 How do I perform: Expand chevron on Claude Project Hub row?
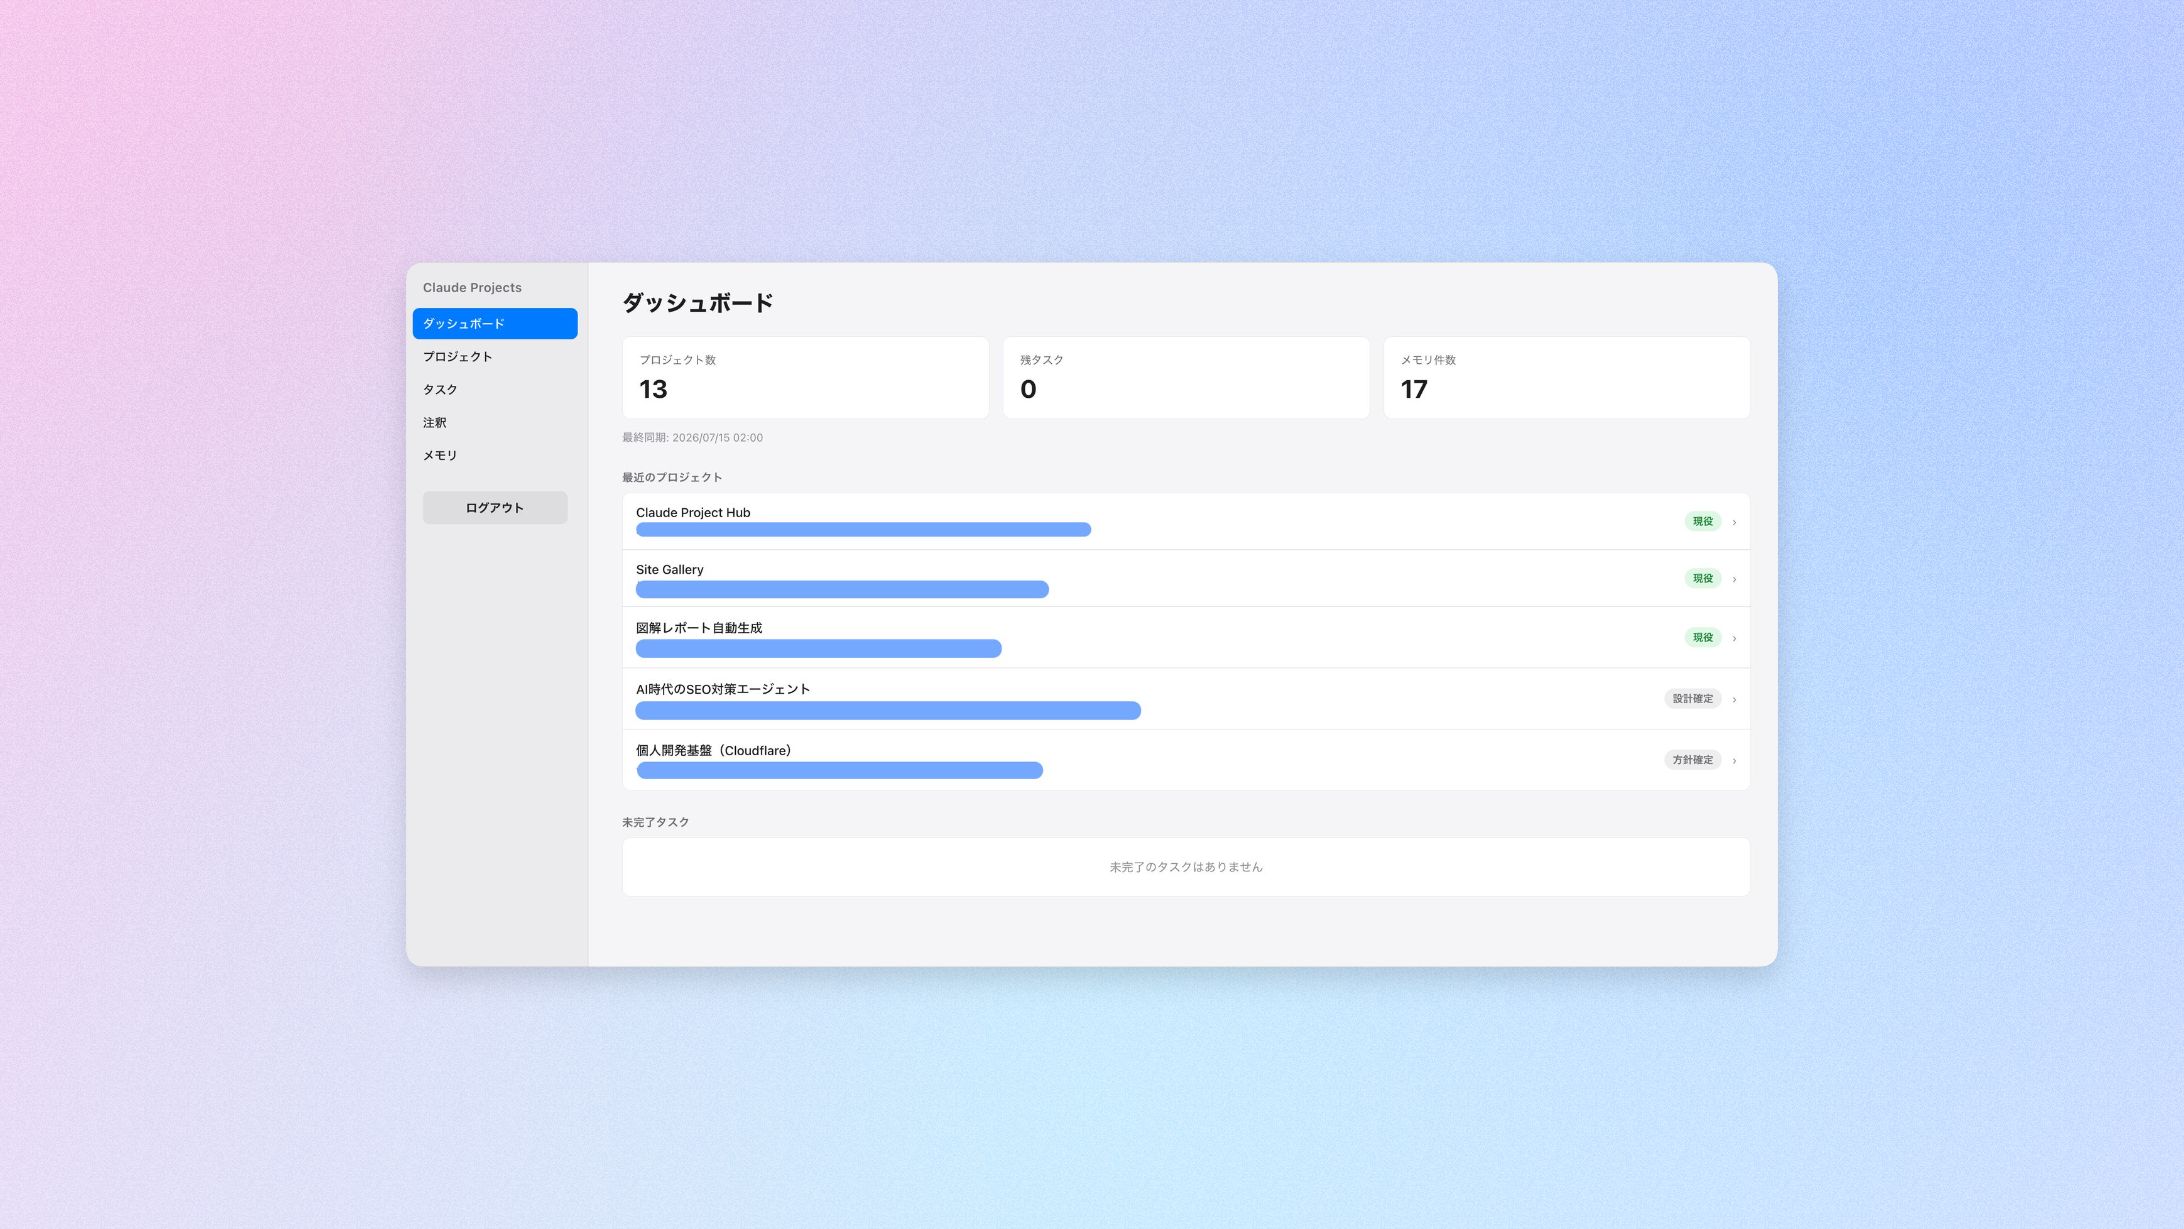point(1734,522)
